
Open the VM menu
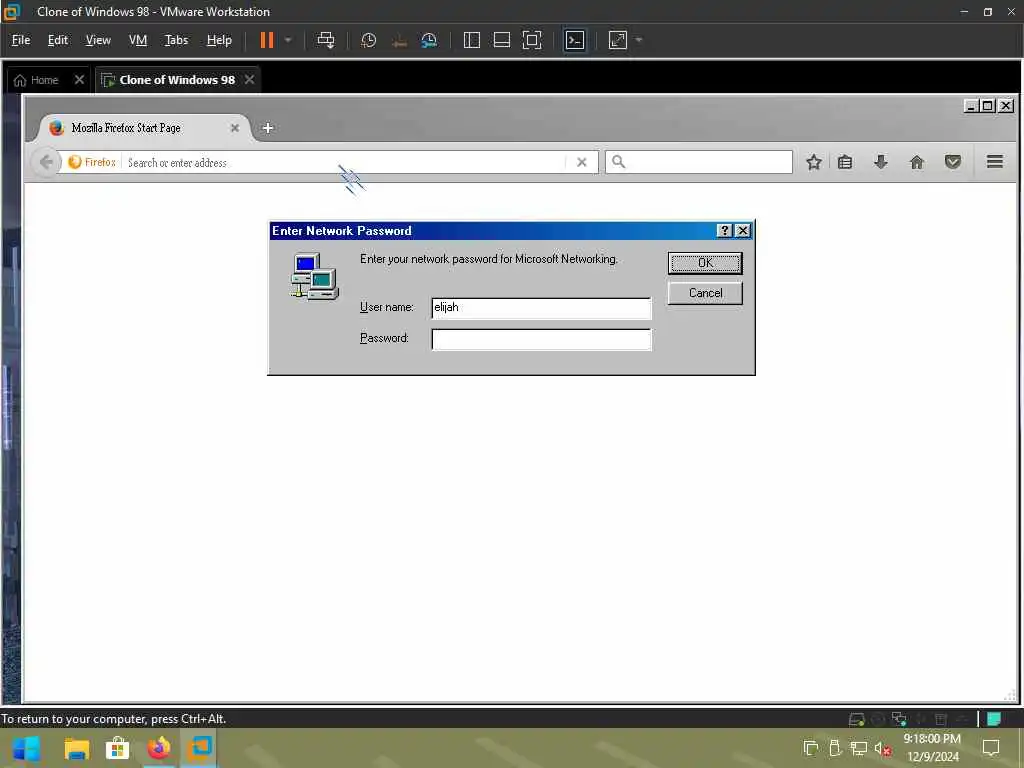138,40
